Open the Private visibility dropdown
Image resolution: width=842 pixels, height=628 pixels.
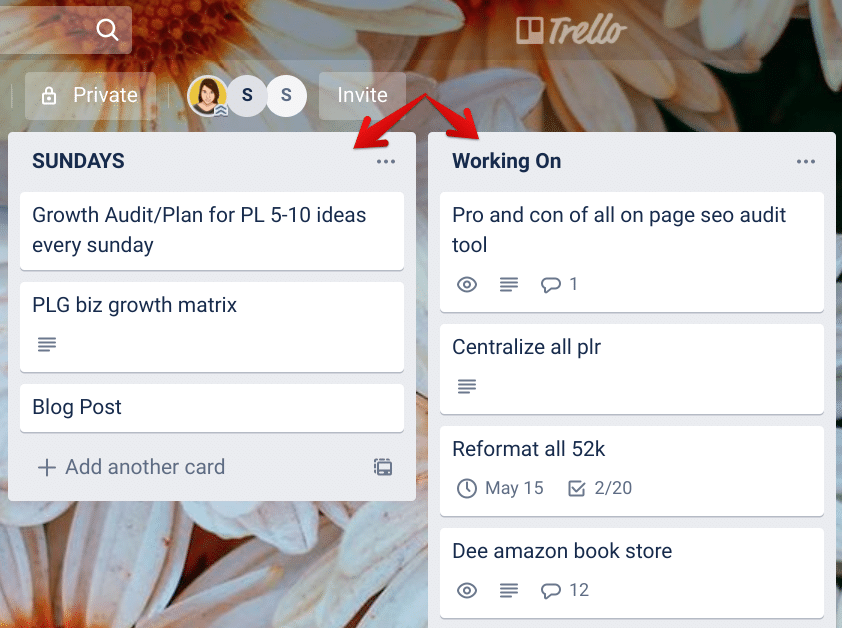90,96
